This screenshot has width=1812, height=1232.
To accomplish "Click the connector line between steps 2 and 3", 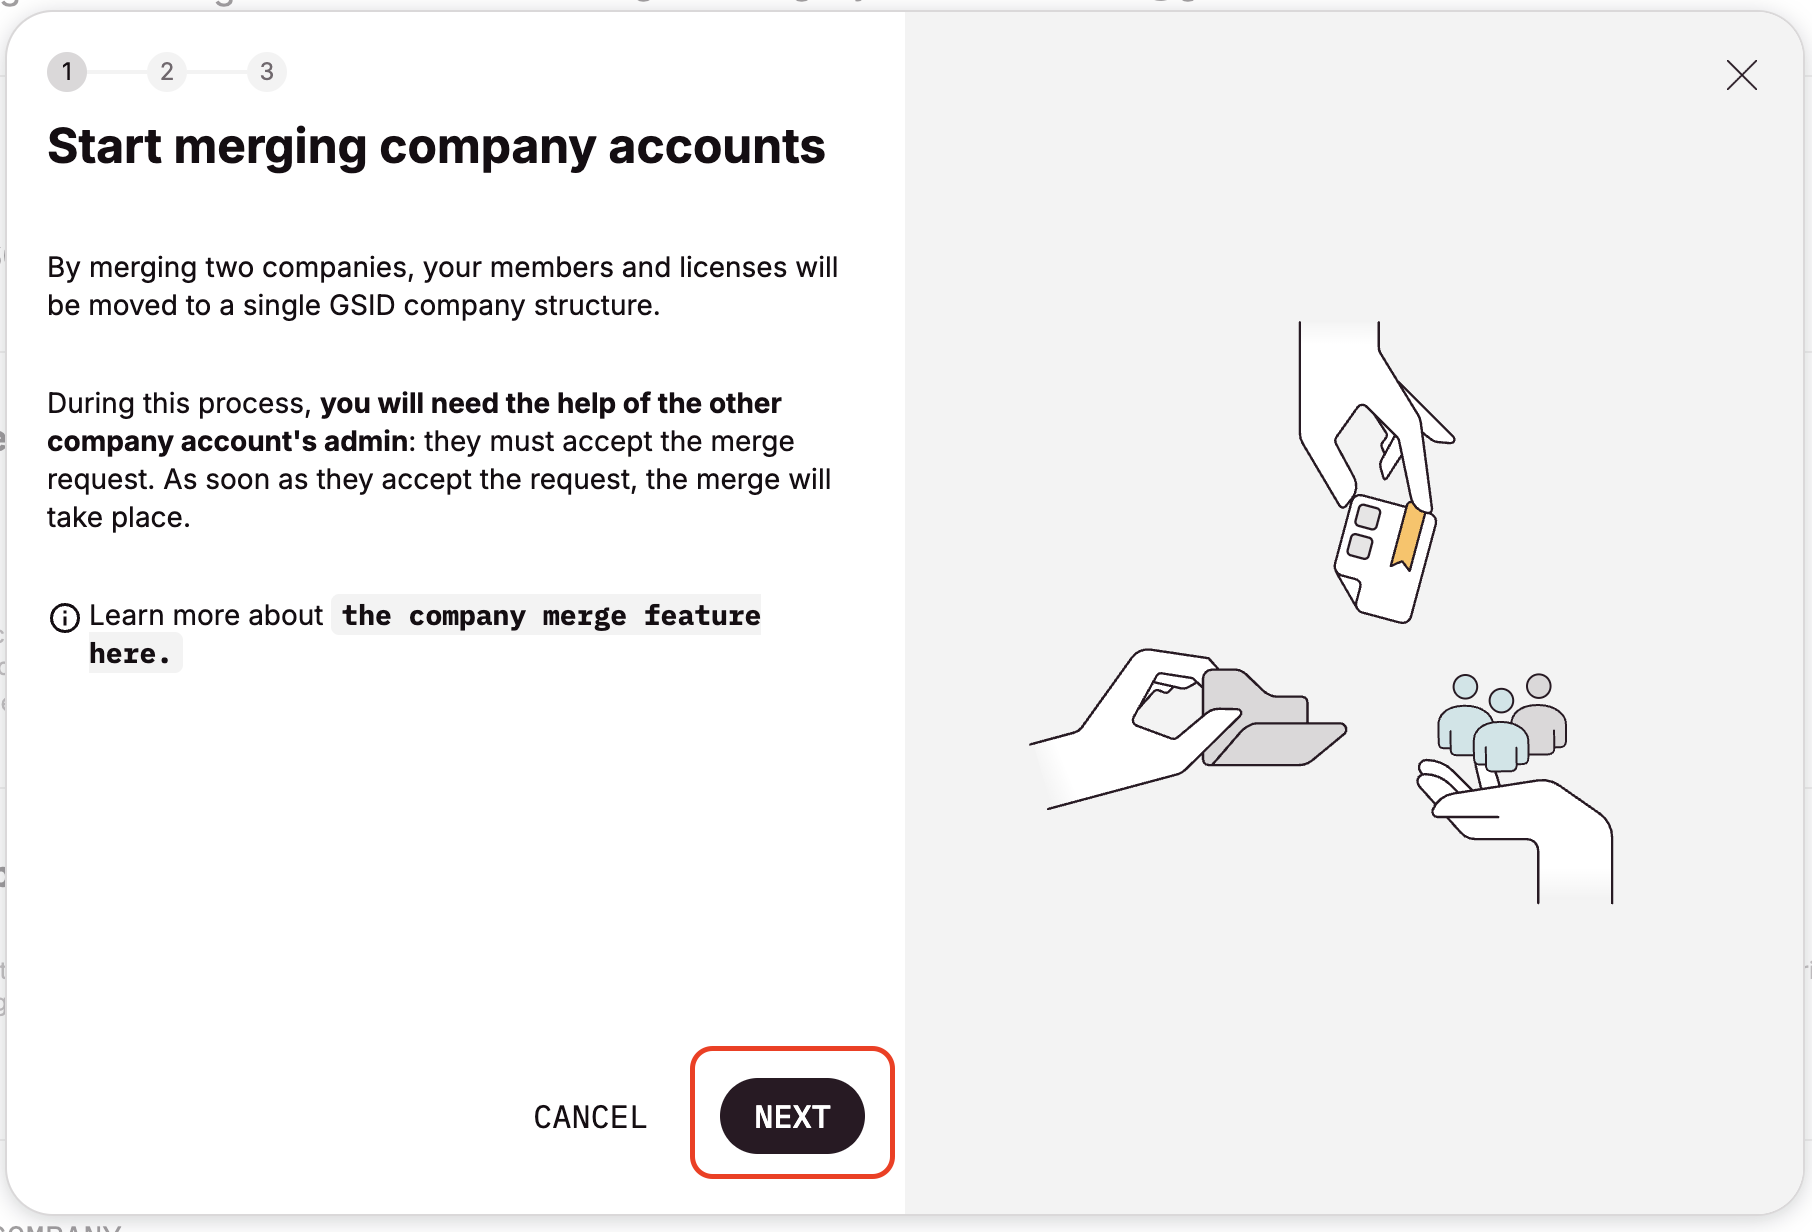I will click(x=217, y=72).
